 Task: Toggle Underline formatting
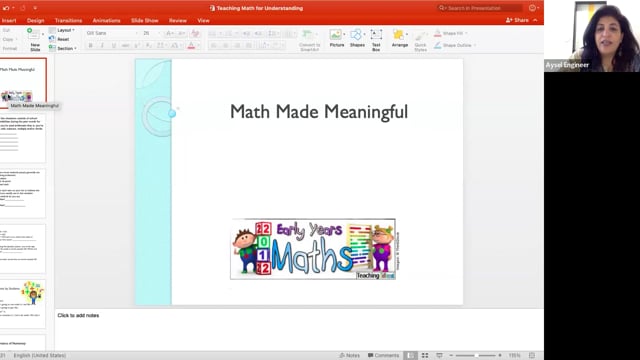coord(114,45)
